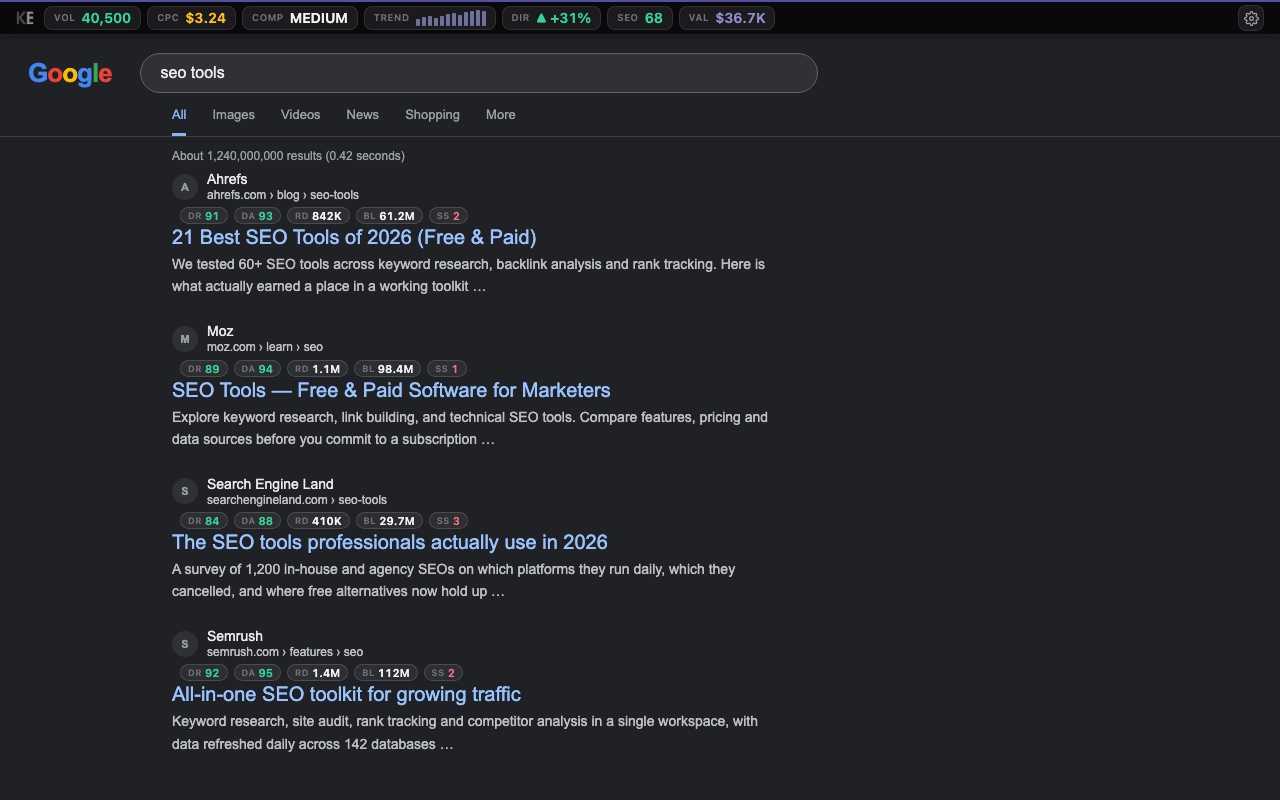Click the Moz snippet 'Explore keyword research'
This screenshot has width=1280, height=800.
[470, 428]
